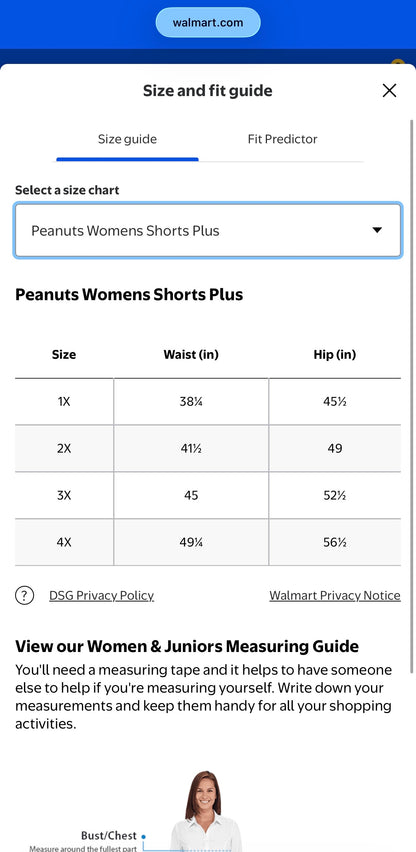The width and height of the screenshot is (416, 852).
Task: Open the DSG Privacy Policy link
Action: [102, 596]
